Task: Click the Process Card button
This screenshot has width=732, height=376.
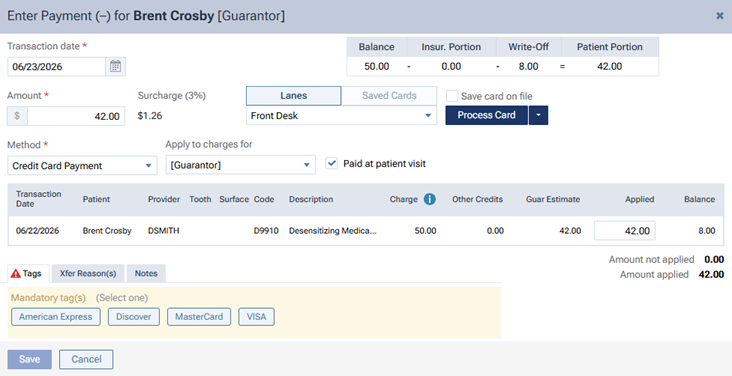Action: (486, 115)
